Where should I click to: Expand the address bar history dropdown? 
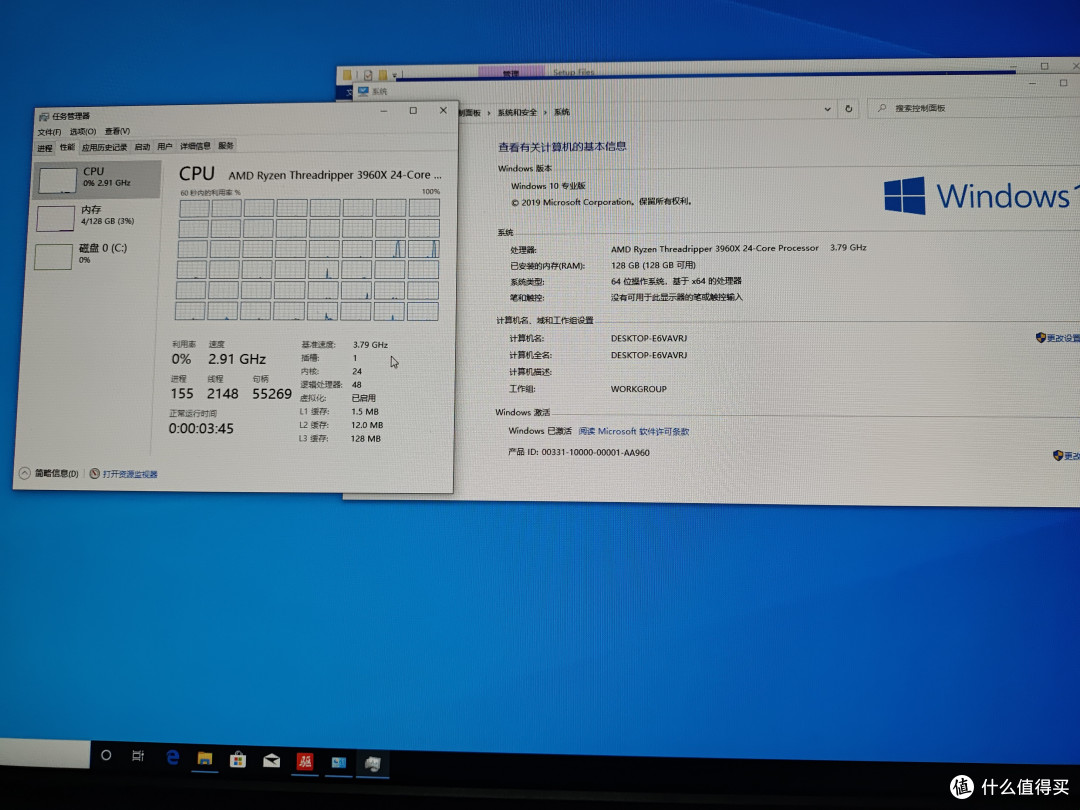click(x=827, y=109)
